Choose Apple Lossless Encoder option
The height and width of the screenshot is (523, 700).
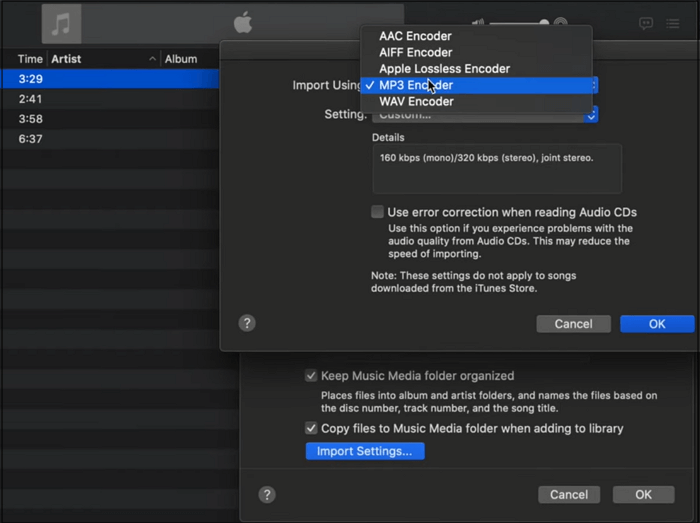[444, 69]
